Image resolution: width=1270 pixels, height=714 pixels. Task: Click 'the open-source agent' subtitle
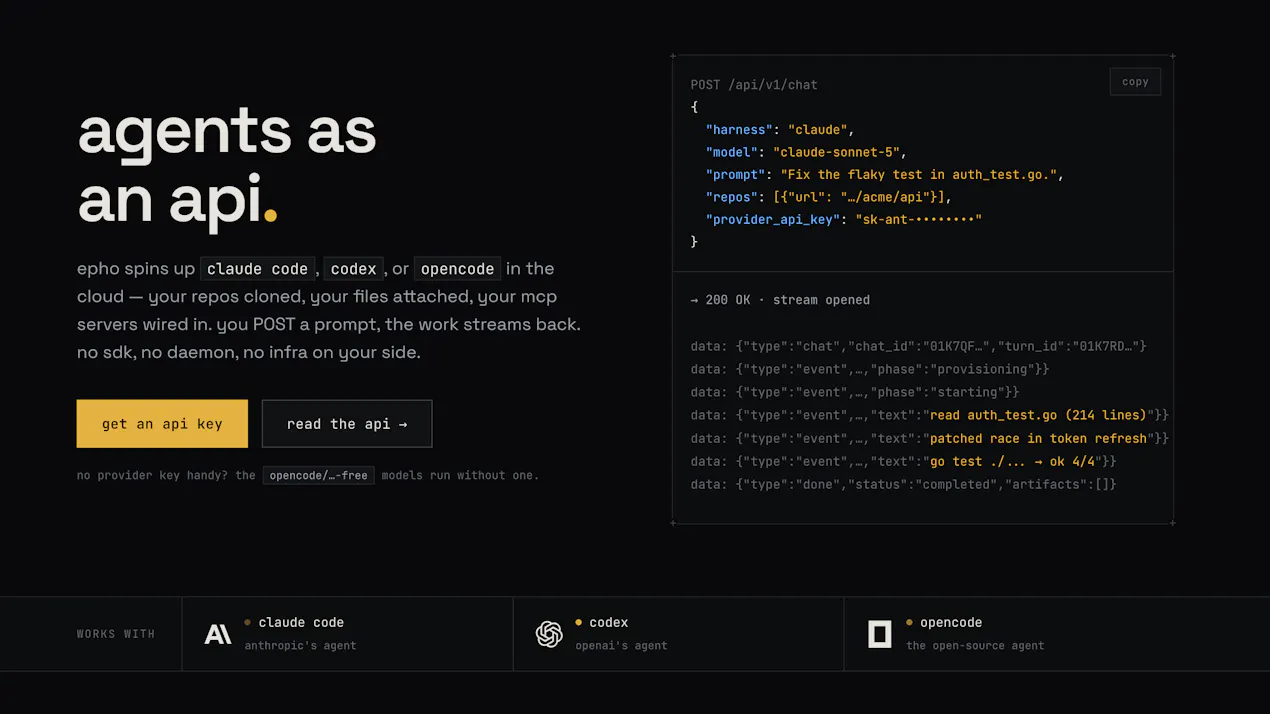(x=975, y=646)
